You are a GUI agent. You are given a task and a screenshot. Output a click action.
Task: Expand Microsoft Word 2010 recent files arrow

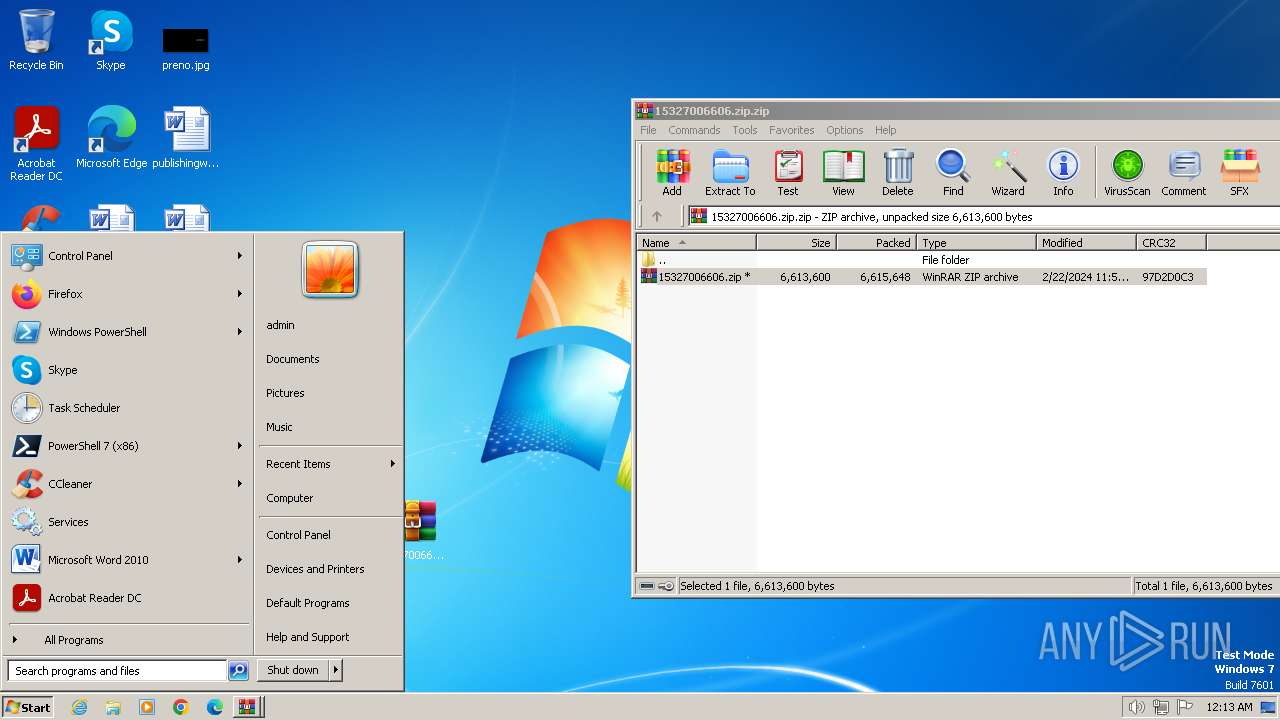click(x=240, y=560)
